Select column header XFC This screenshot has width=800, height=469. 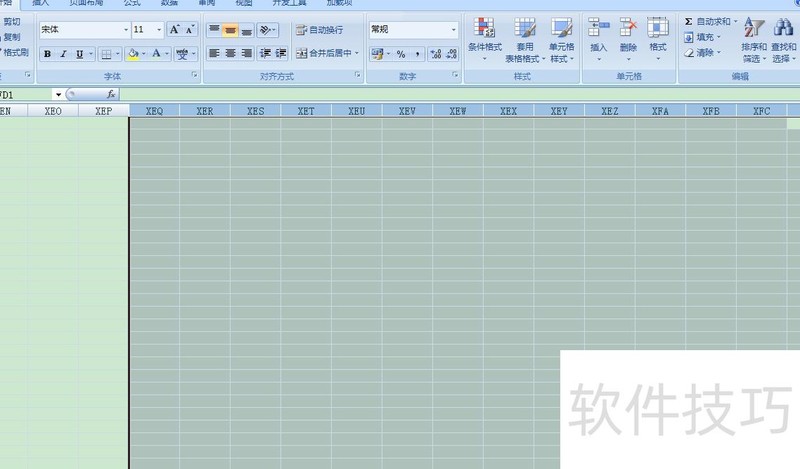point(761,111)
